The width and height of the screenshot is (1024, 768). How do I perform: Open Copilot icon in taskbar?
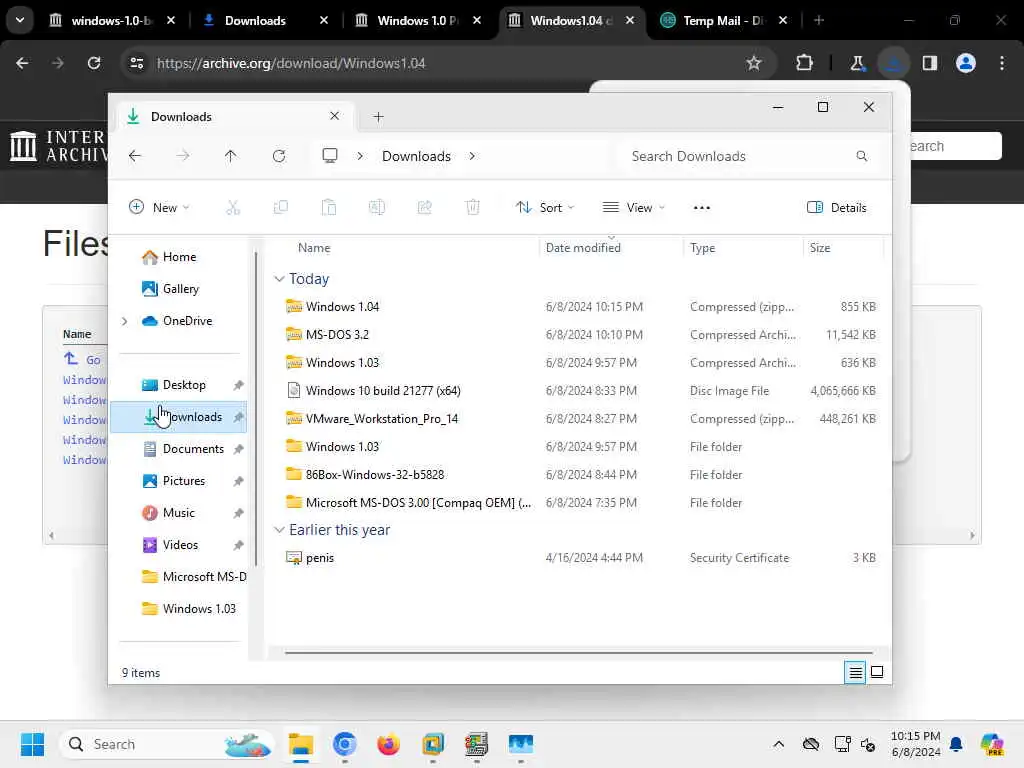point(992,744)
